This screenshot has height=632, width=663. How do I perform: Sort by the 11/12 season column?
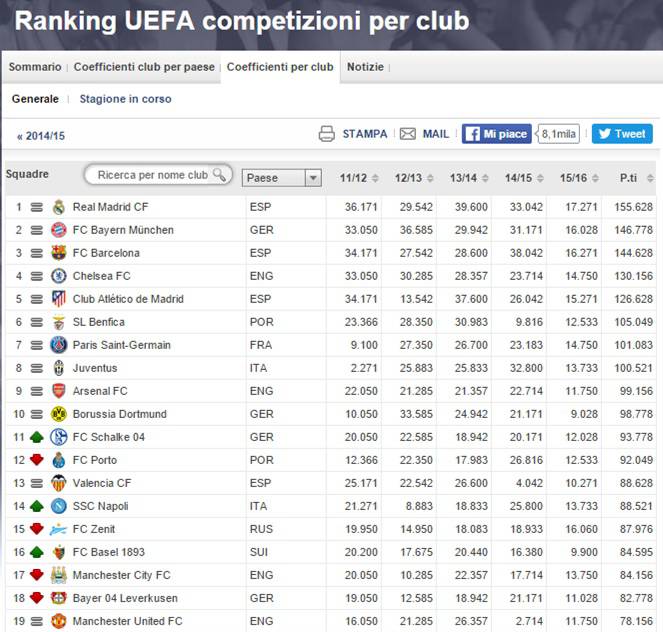359,178
